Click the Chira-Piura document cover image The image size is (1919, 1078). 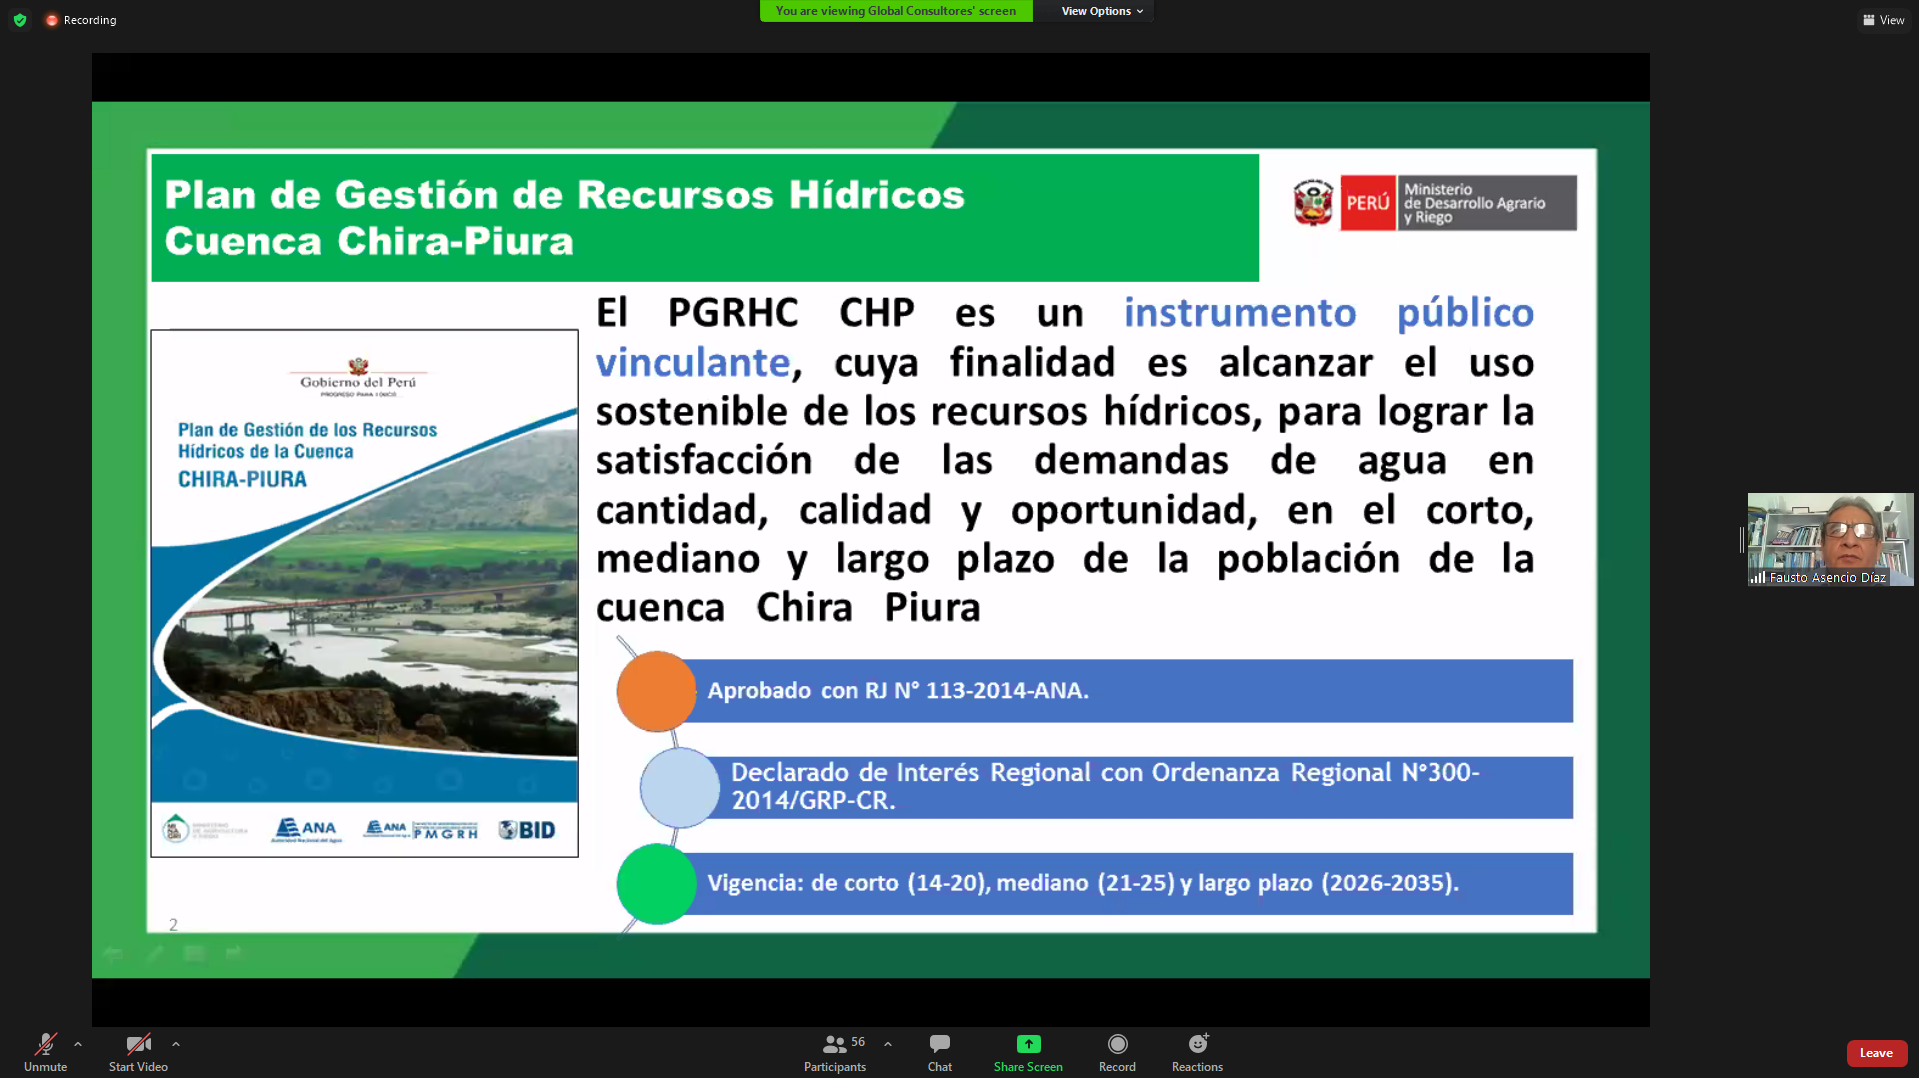pos(364,593)
